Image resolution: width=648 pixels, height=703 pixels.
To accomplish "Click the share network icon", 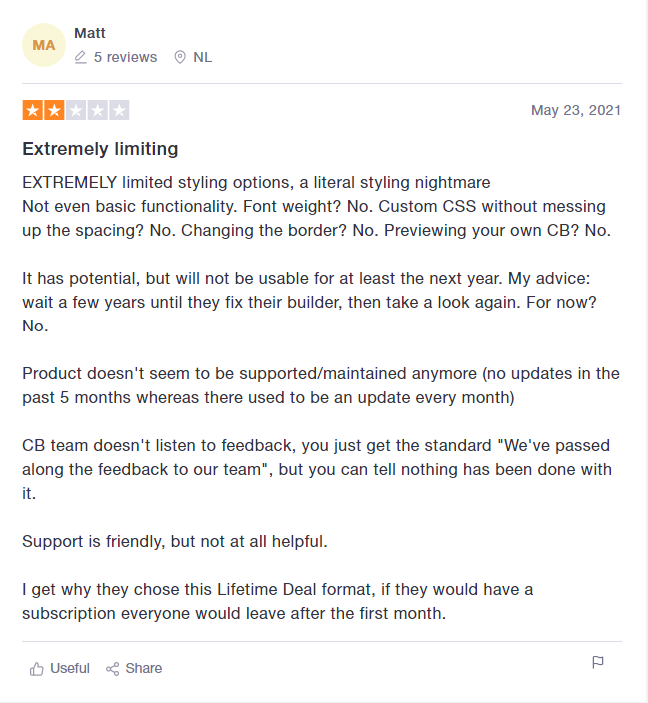I will (113, 668).
